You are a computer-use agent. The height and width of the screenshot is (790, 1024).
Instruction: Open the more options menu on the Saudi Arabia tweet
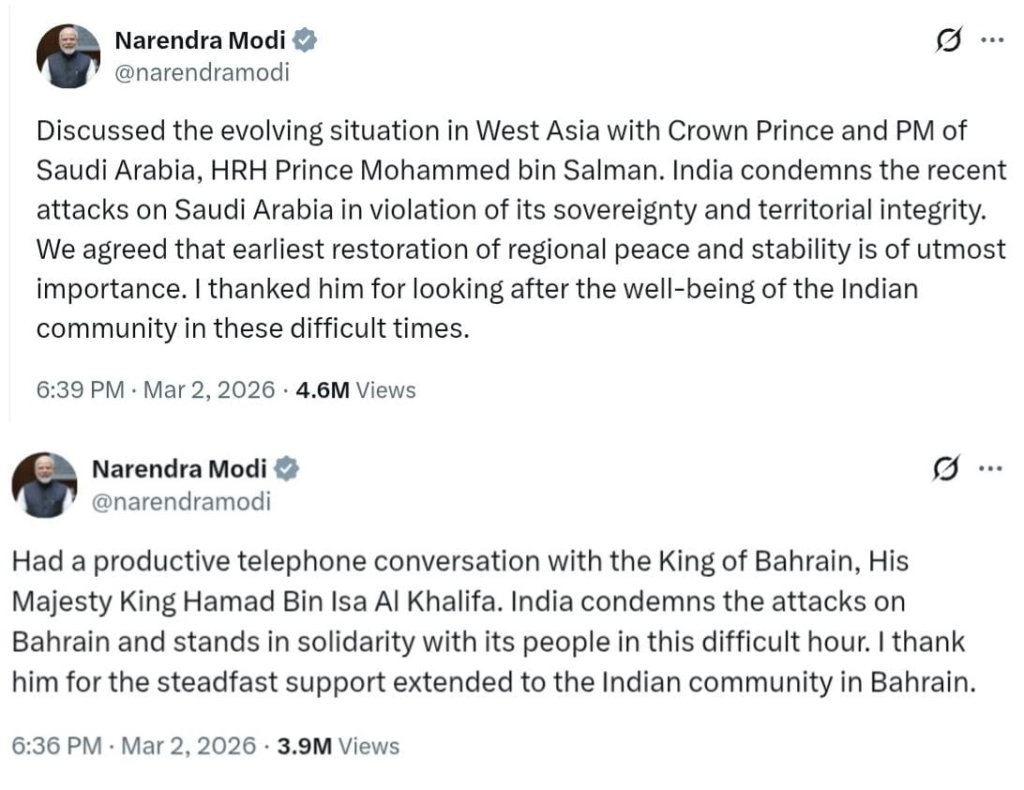click(x=991, y=40)
